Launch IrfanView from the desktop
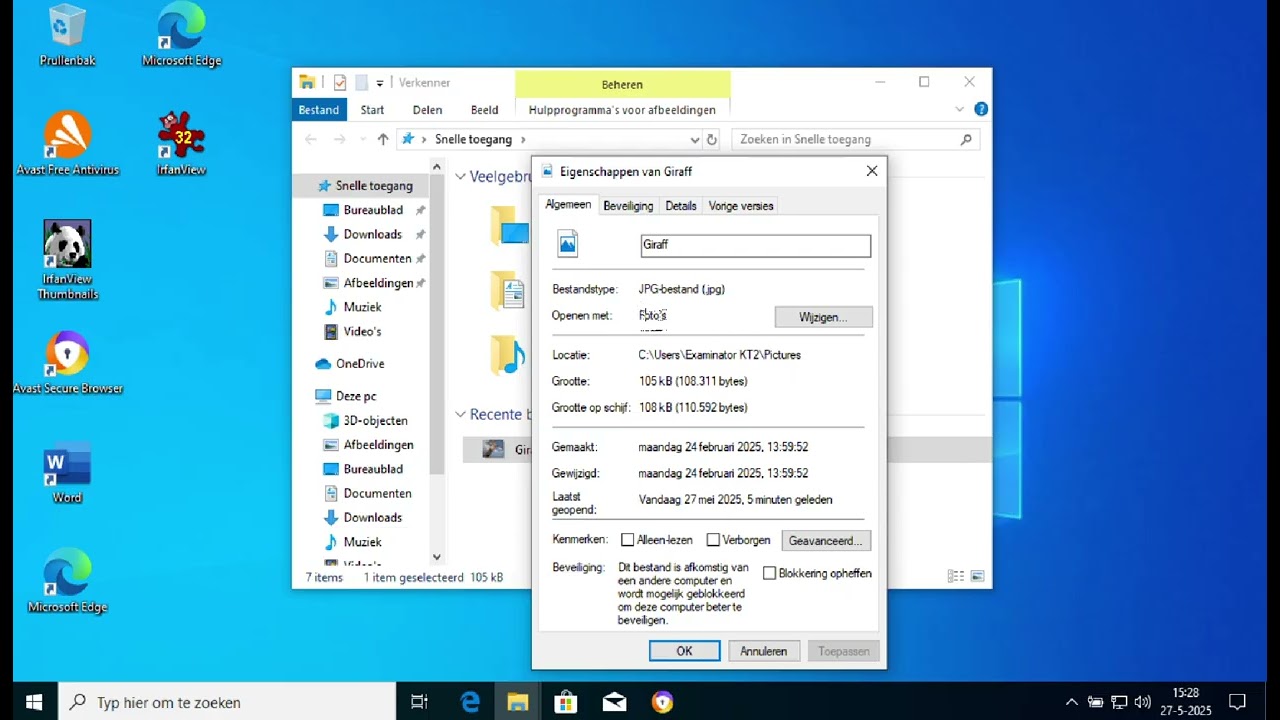The image size is (1280, 720). click(x=181, y=143)
